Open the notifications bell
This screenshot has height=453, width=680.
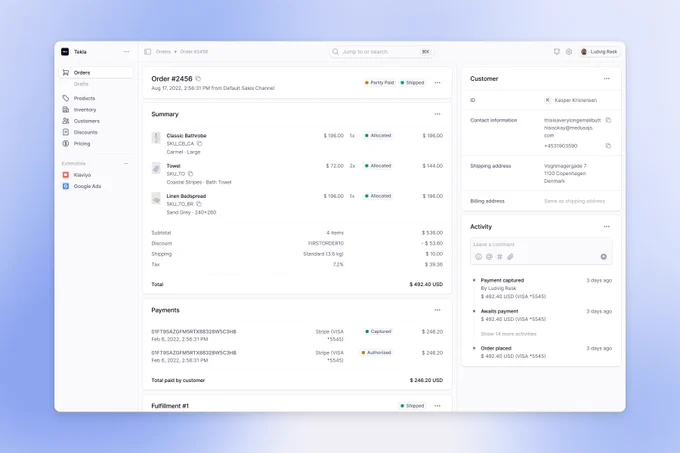pyautogui.click(x=556, y=52)
